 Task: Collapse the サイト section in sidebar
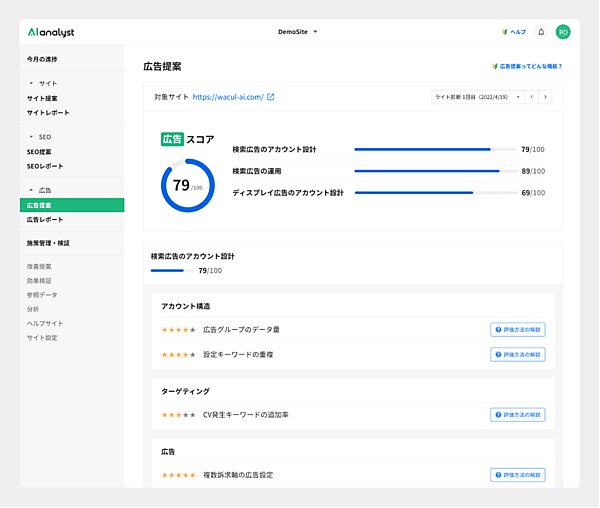pyautogui.click(x=31, y=83)
